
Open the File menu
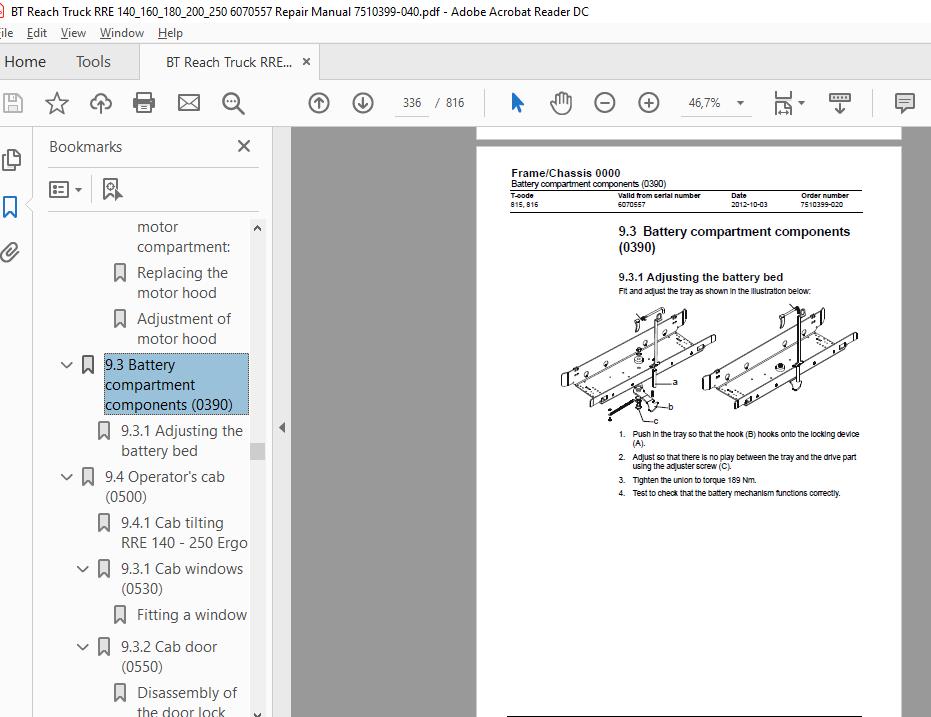coord(5,33)
